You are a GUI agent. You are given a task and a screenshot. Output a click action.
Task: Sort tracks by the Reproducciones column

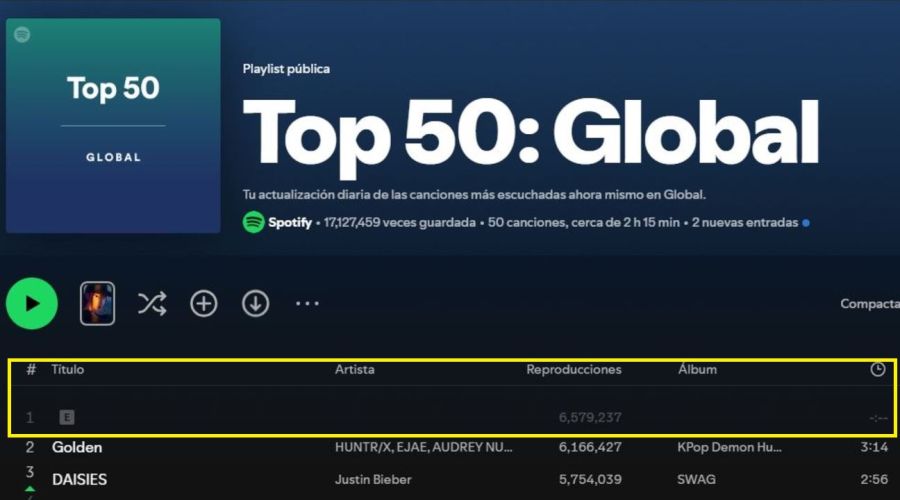click(x=573, y=370)
